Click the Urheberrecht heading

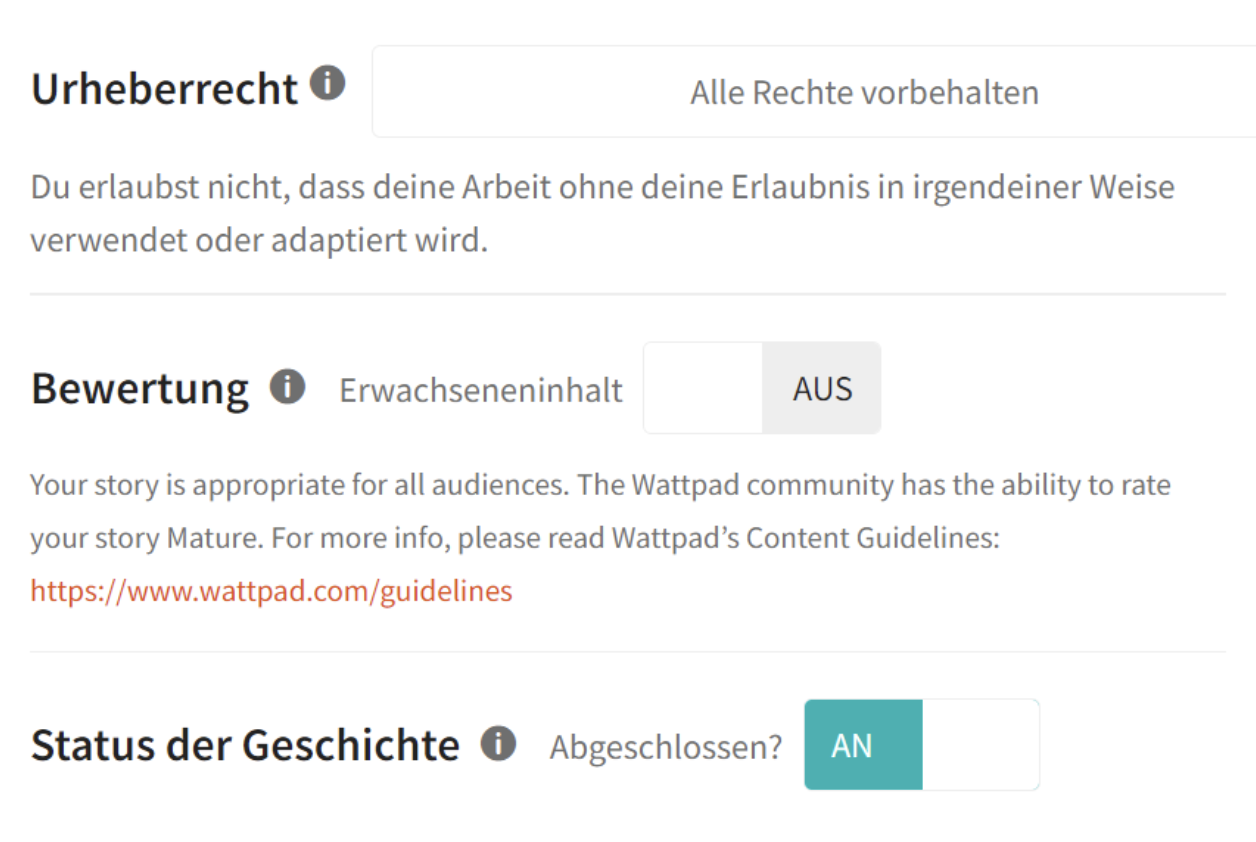point(165,89)
